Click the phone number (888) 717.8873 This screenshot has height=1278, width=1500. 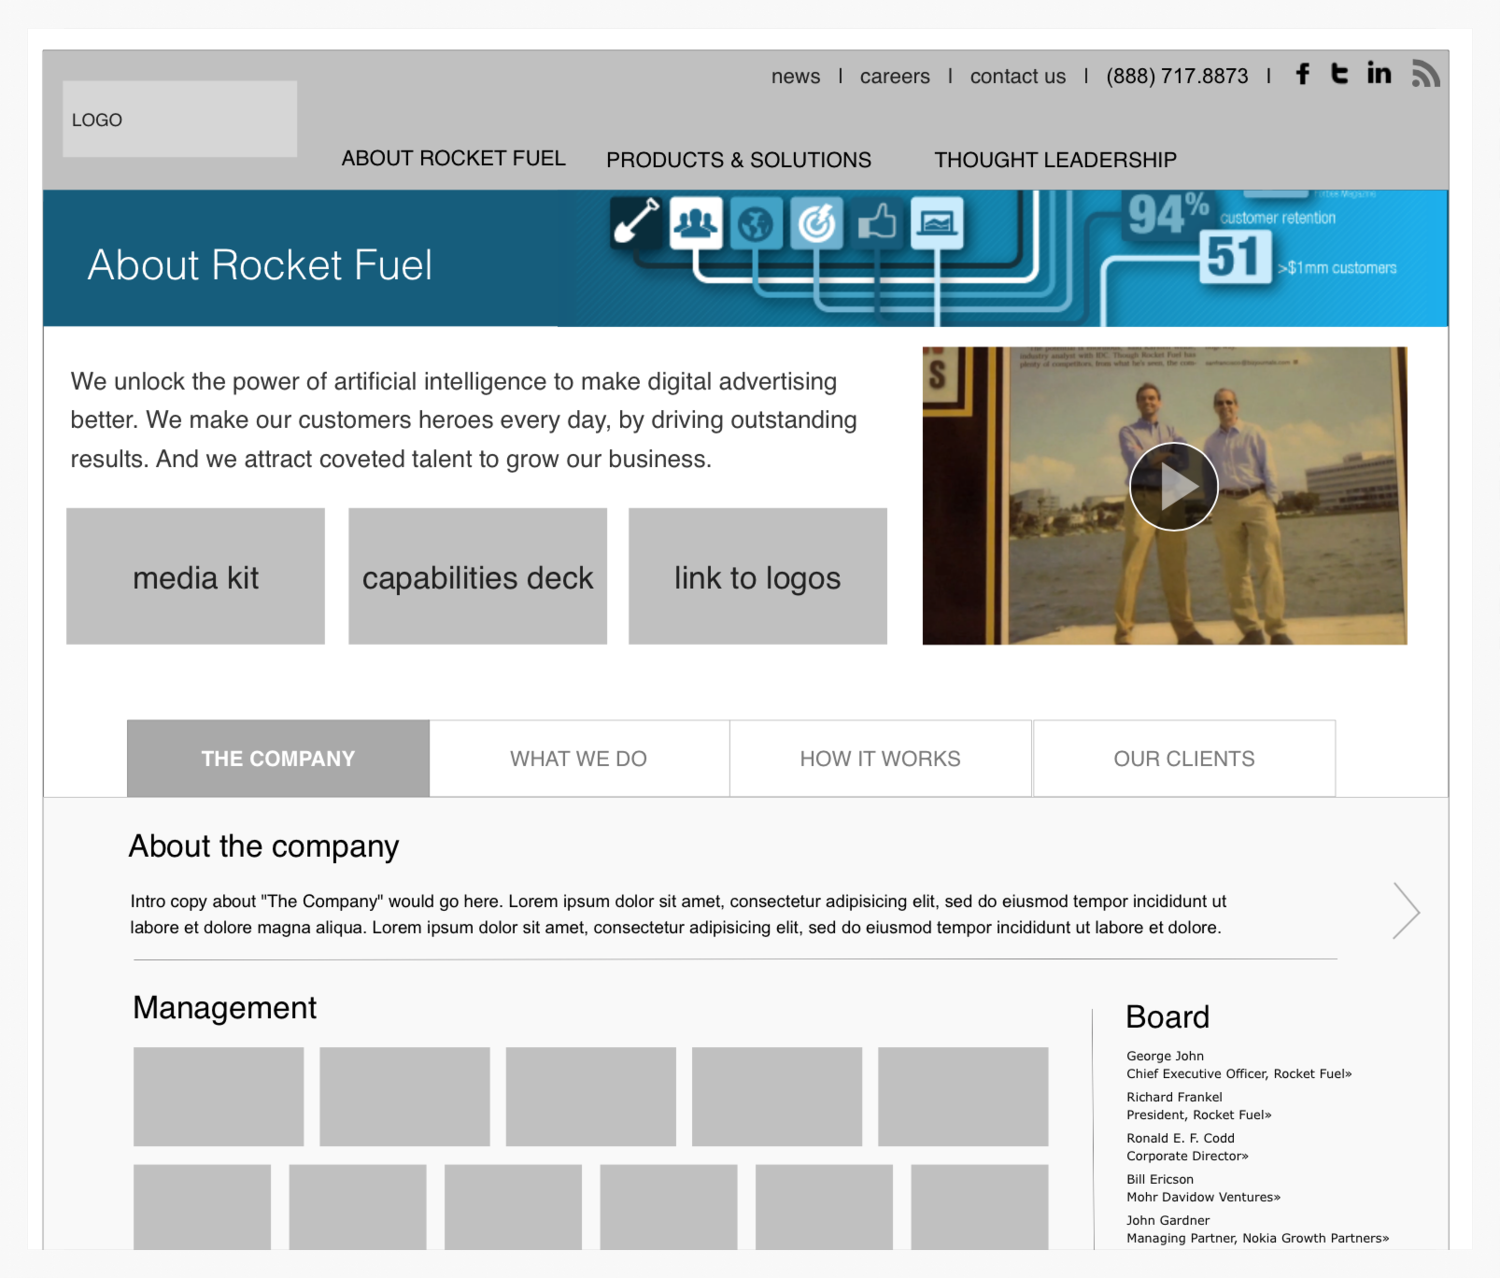tap(1177, 76)
